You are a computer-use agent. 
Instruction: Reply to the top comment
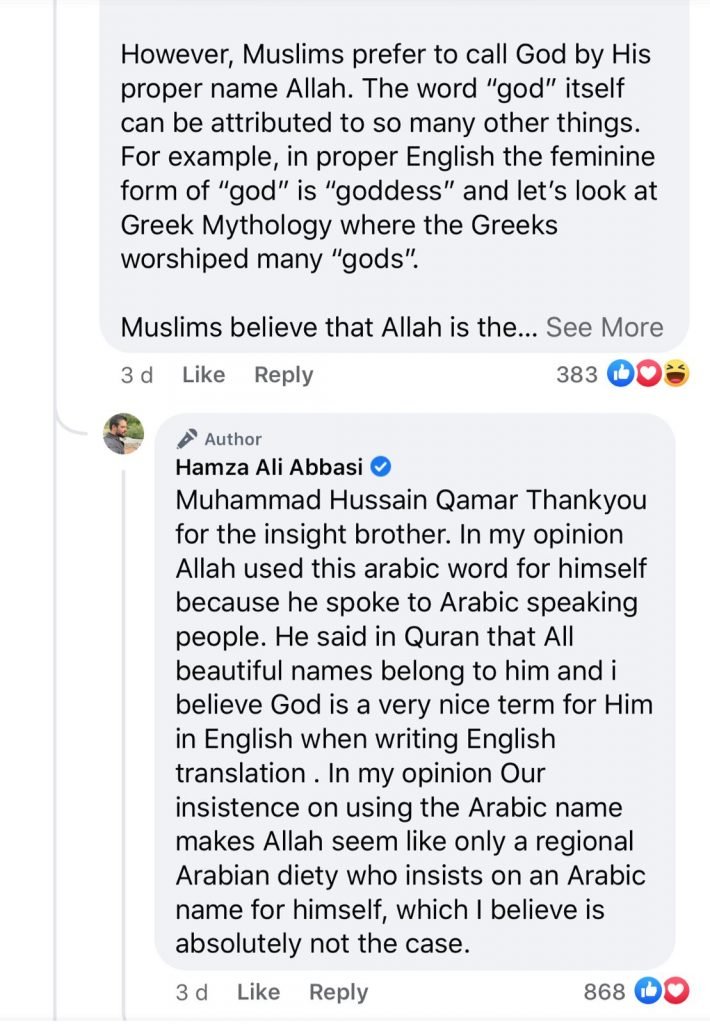(x=284, y=375)
